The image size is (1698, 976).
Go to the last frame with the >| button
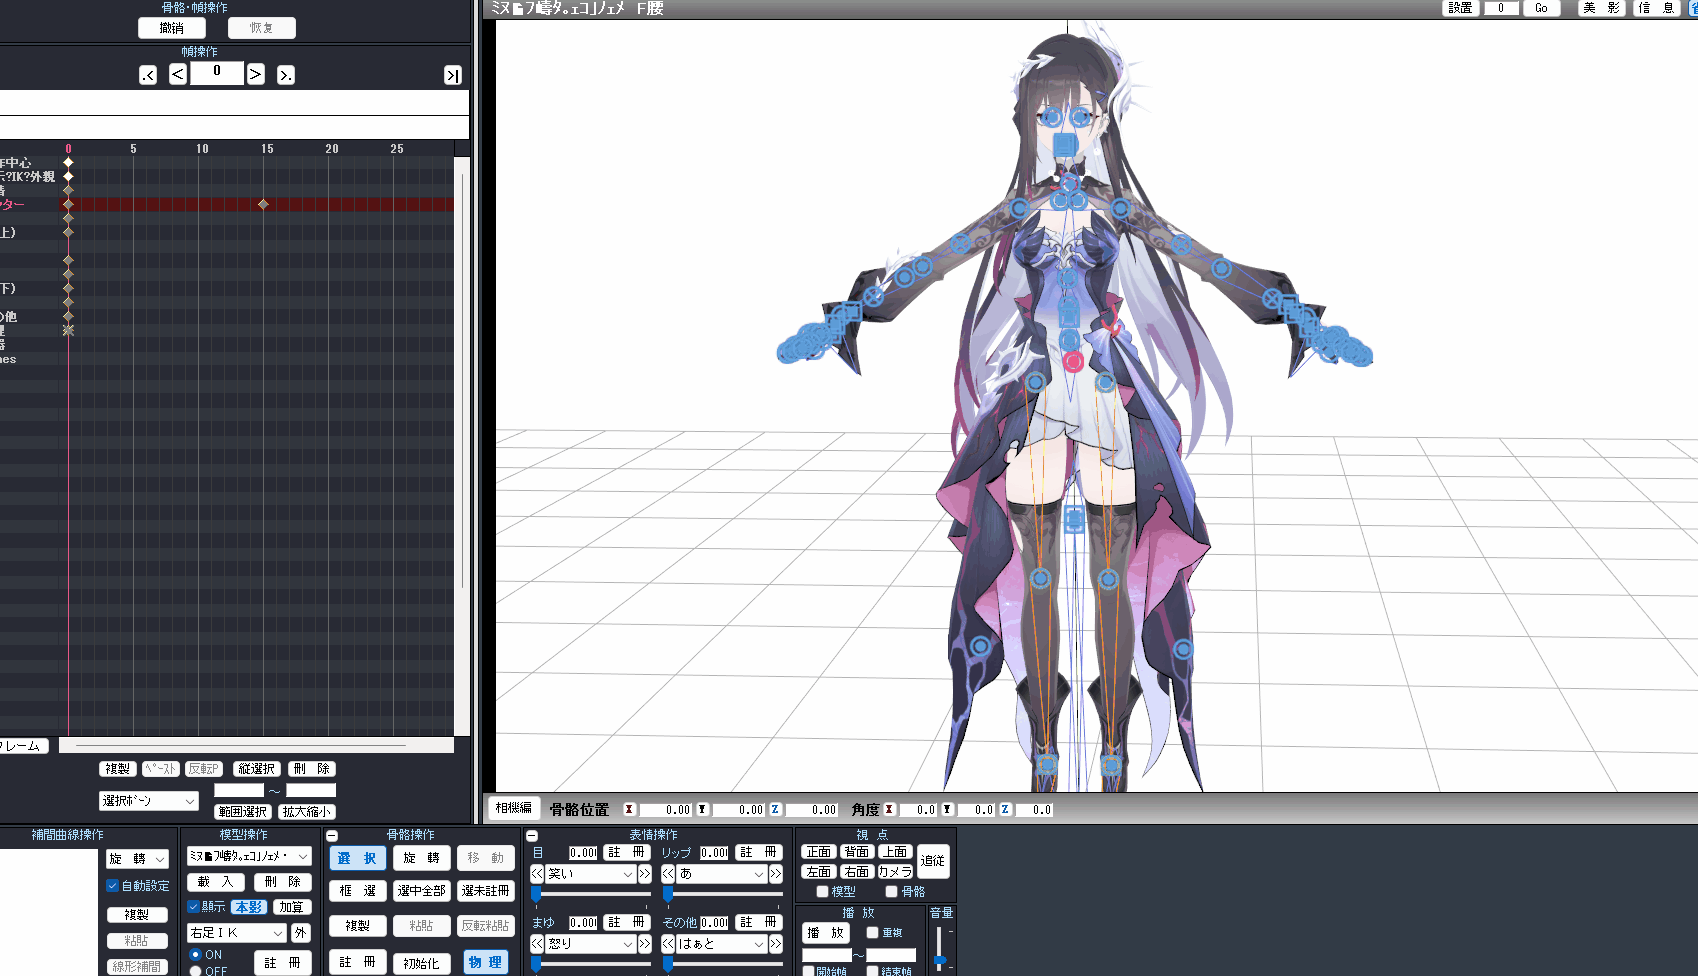point(452,75)
